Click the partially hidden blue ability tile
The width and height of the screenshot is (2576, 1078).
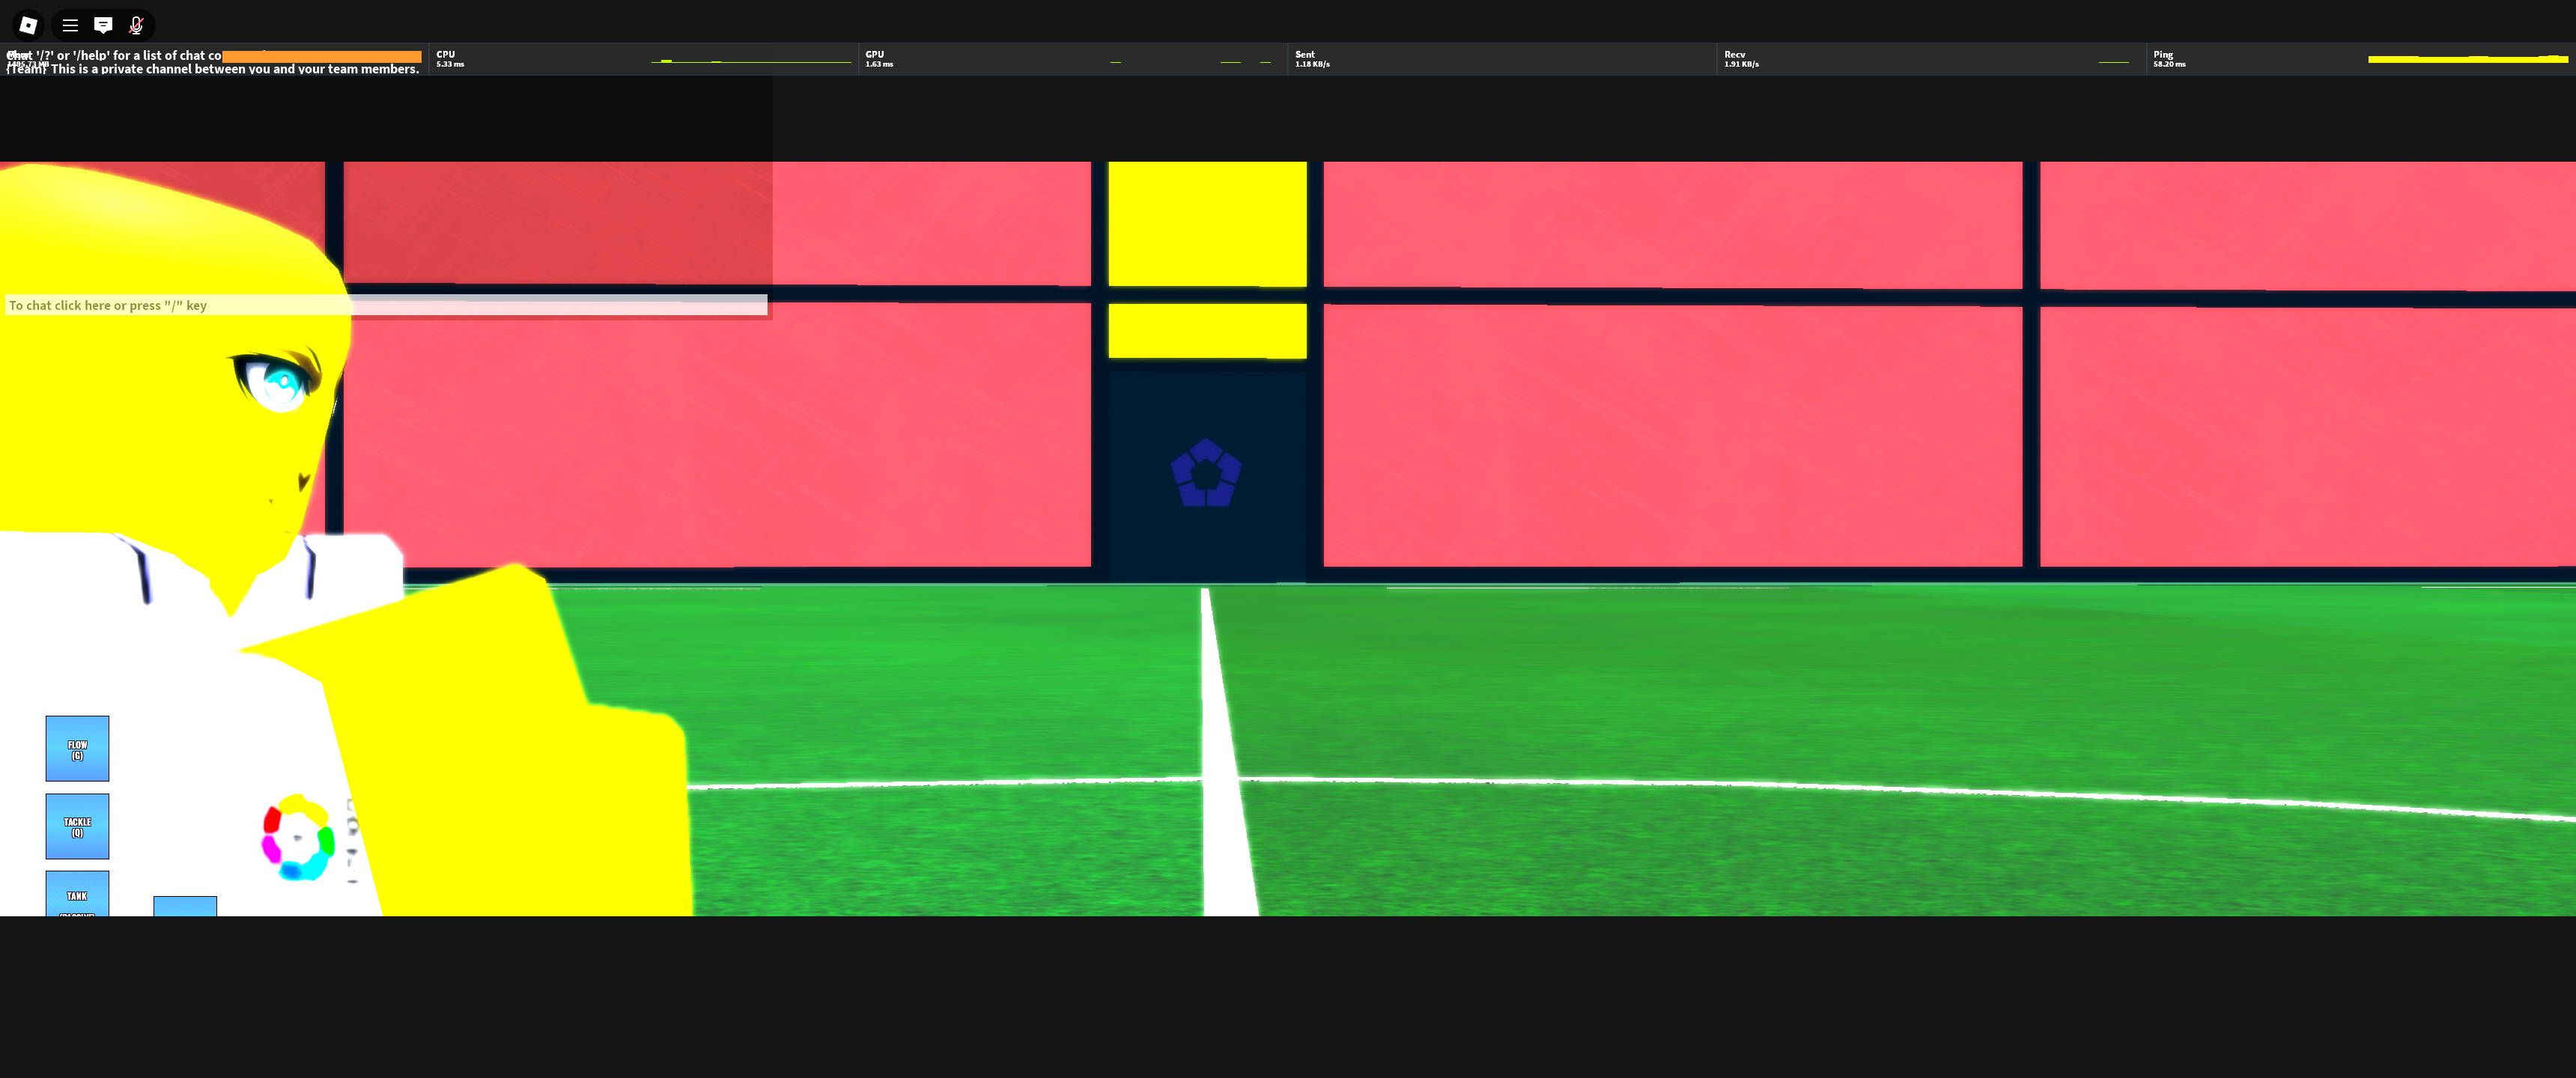[x=185, y=906]
